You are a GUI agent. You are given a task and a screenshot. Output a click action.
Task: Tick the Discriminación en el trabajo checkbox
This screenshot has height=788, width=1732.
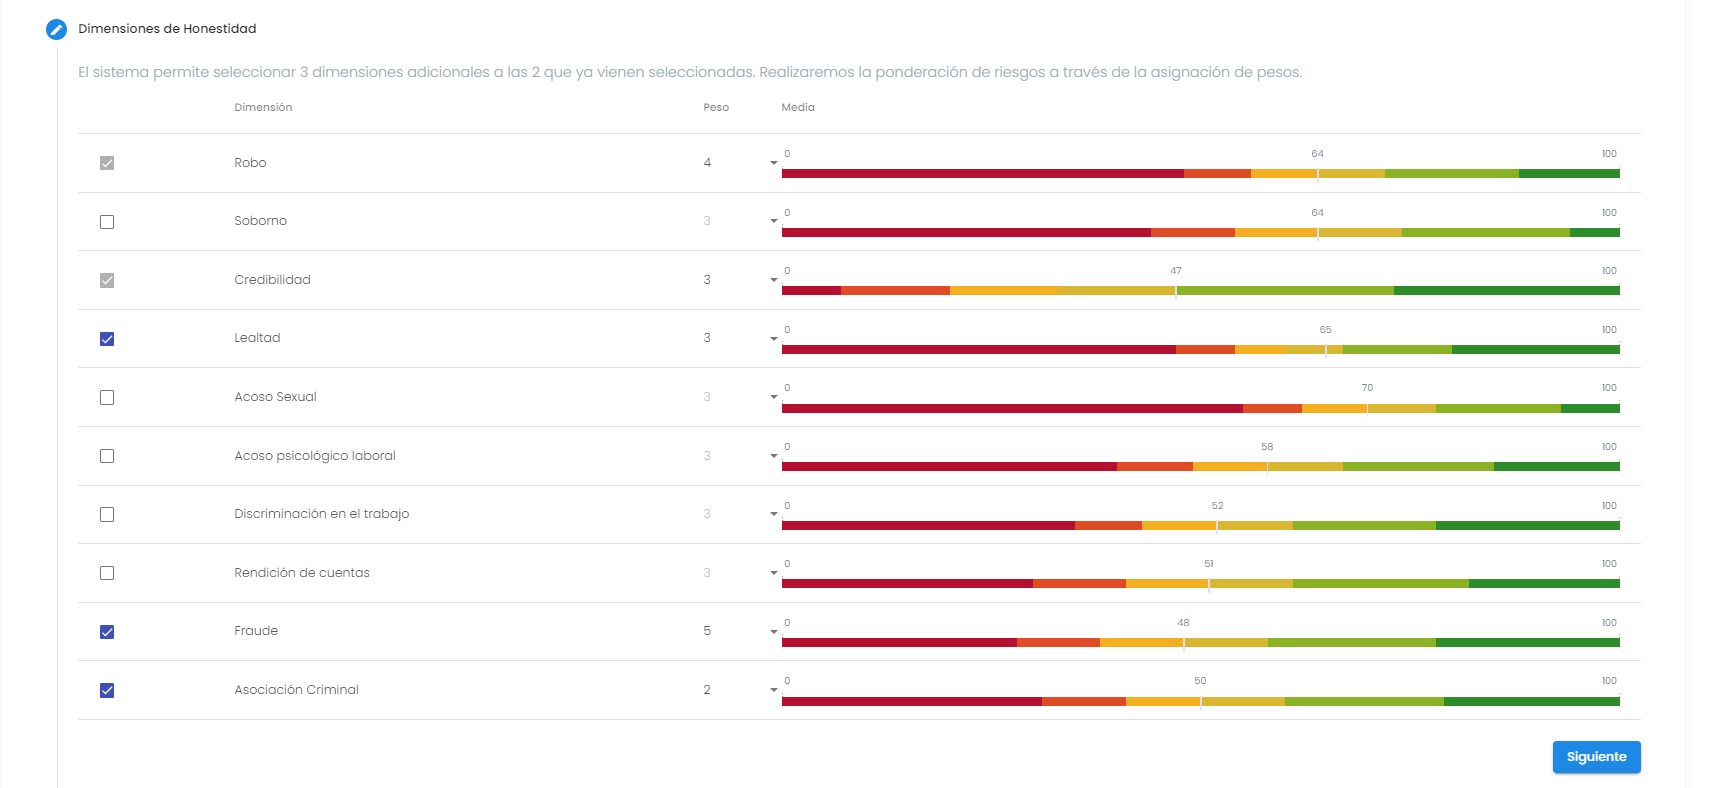[x=107, y=515]
